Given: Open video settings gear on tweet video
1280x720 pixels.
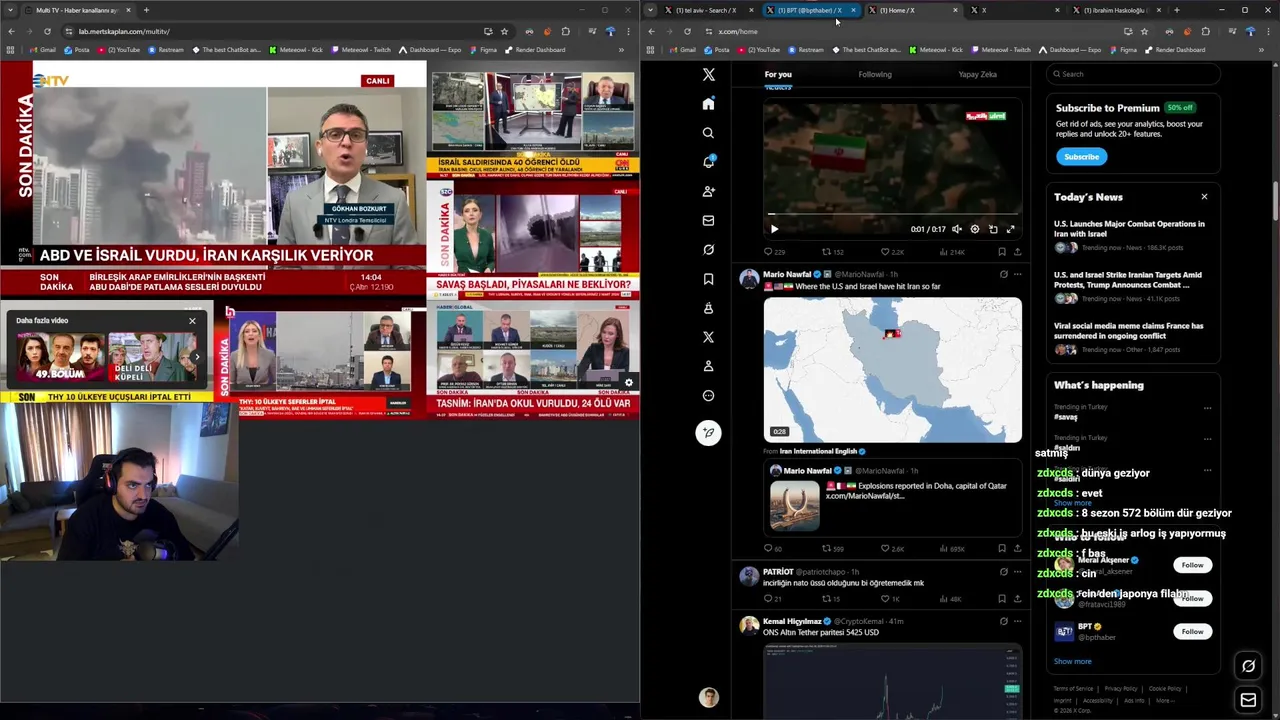Looking at the screenshot, I should click(975, 229).
